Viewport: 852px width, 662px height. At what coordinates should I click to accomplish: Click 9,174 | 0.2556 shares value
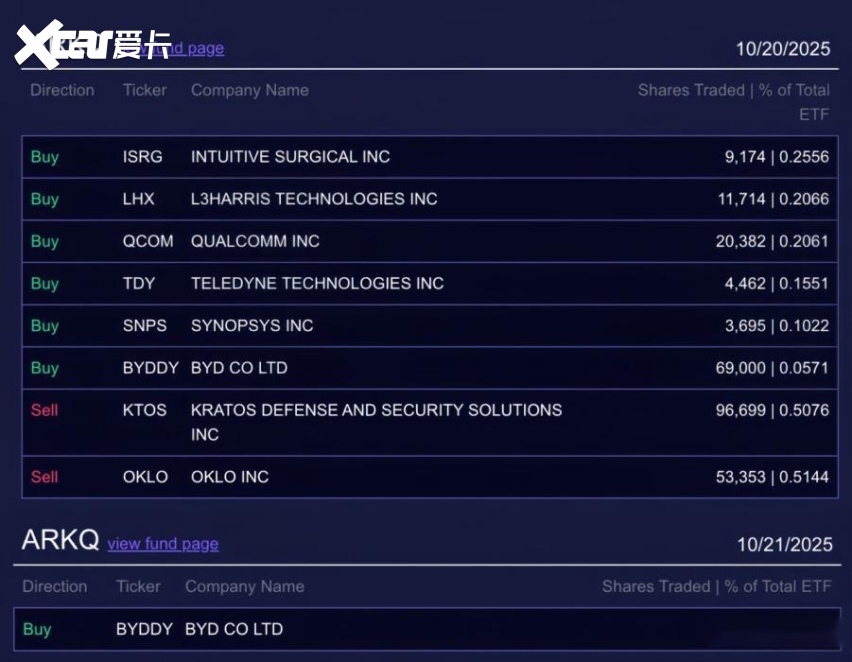[x=776, y=157]
